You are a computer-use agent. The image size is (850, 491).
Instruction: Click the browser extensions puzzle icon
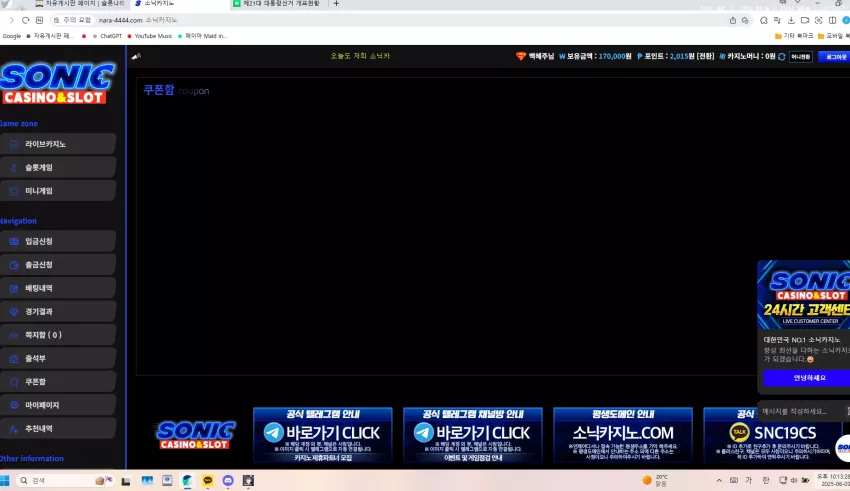point(764,21)
